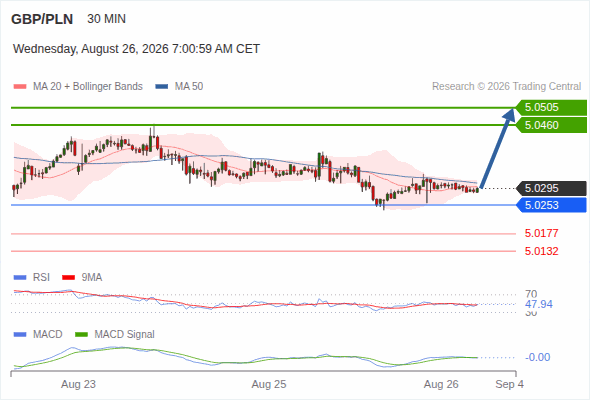Click the Aug 23 date axis label
The width and height of the screenshot is (590, 400).
click(x=78, y=385)
